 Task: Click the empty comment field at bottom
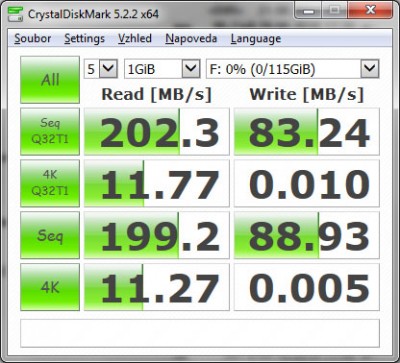click(x=200, y=333)
